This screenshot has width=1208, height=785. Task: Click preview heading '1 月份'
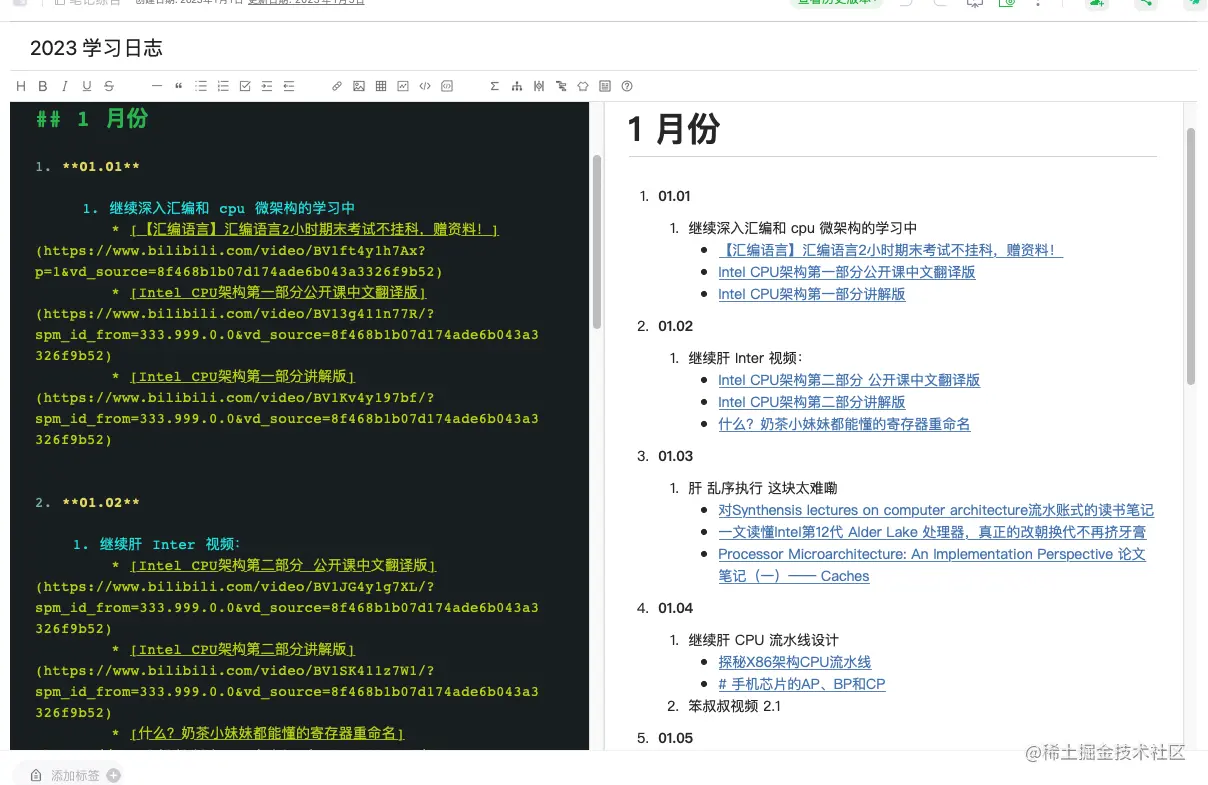pos(674,129)
